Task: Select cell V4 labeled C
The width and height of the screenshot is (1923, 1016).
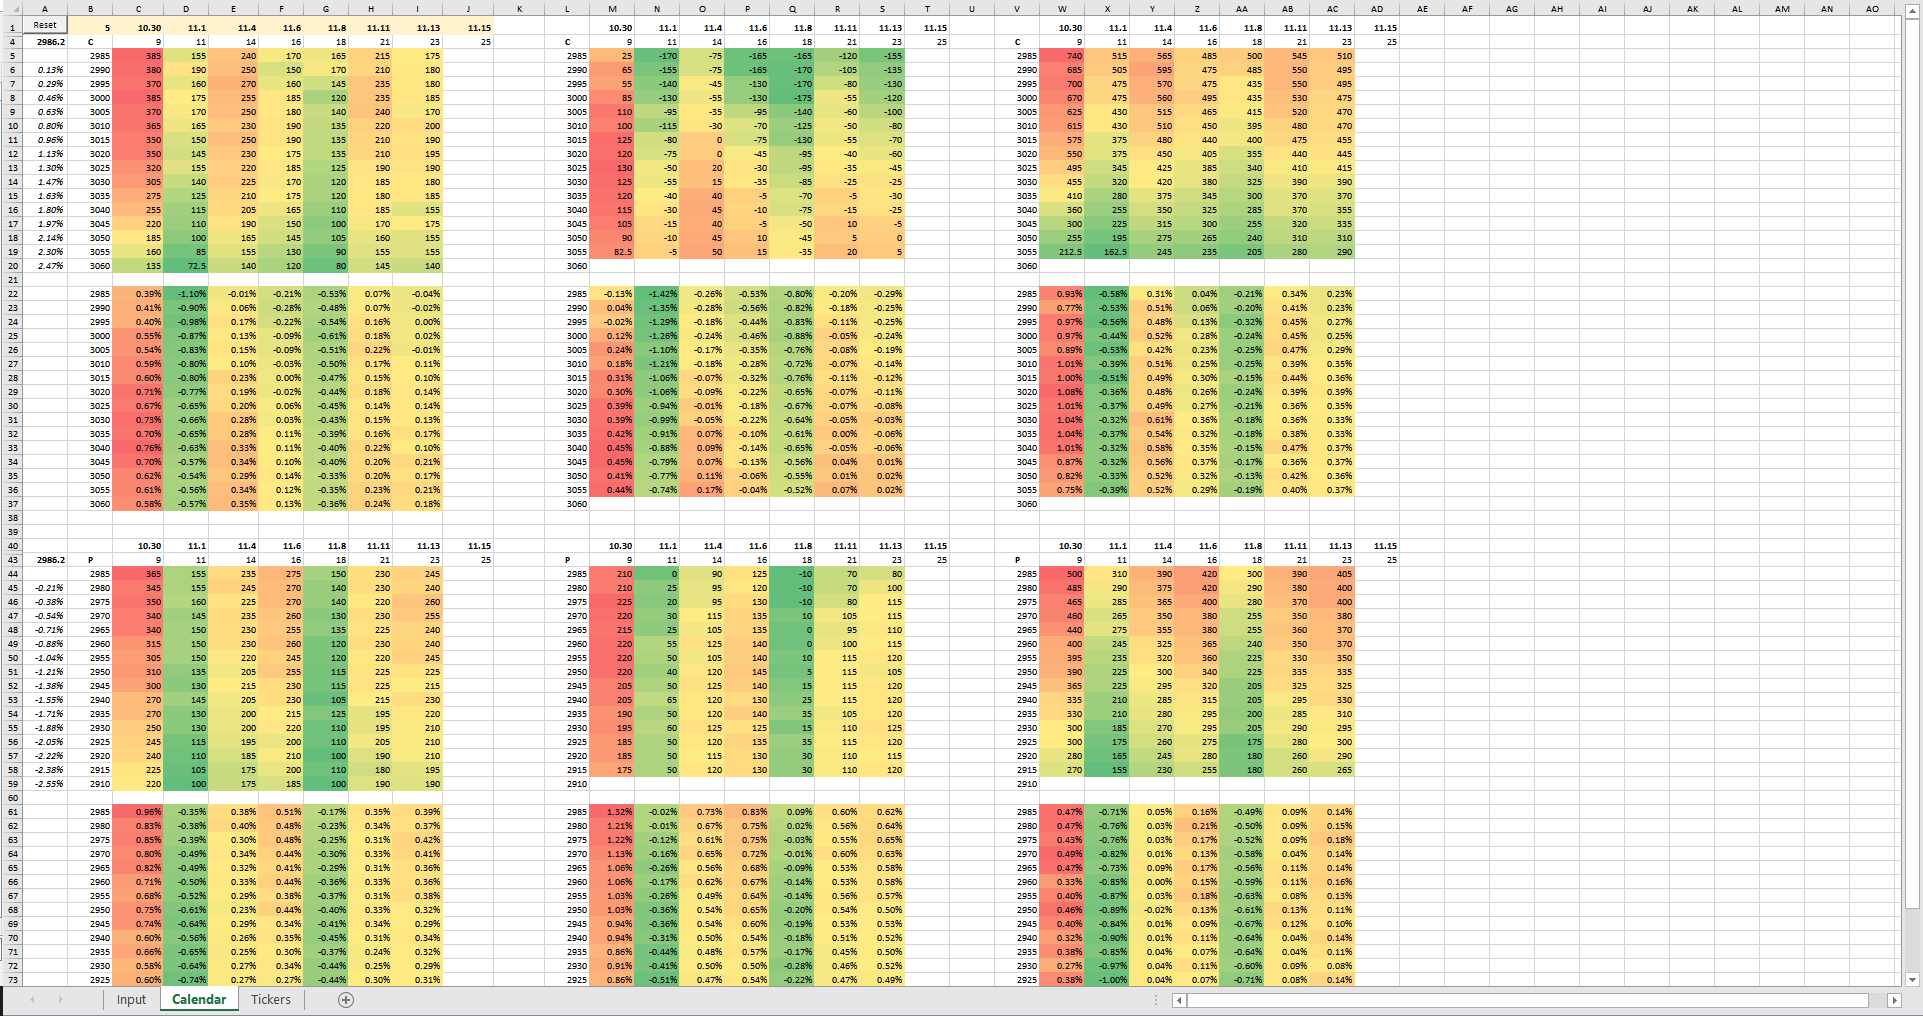Action: 1017,42
